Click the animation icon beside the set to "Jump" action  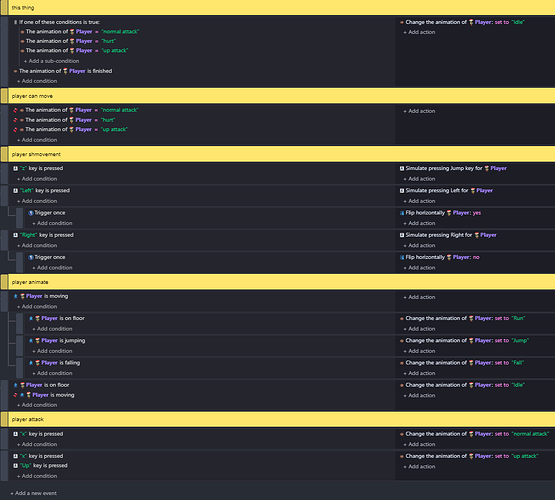click(402, 341)
